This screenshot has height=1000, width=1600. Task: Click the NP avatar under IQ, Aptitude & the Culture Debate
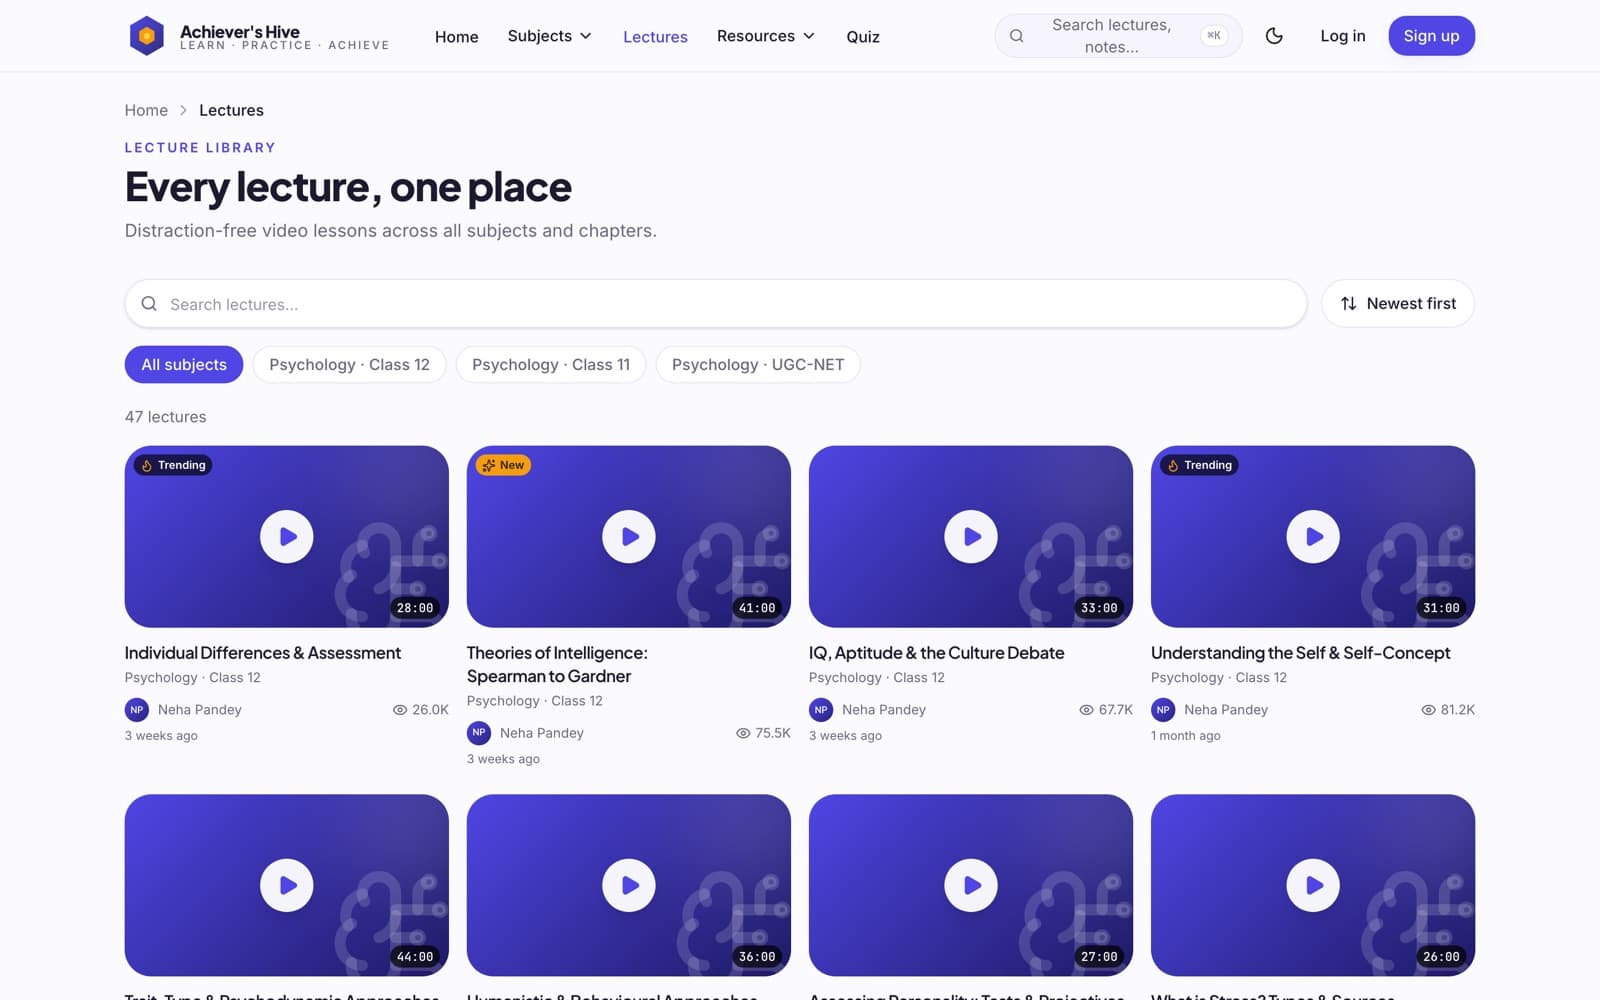click(821, 710)
